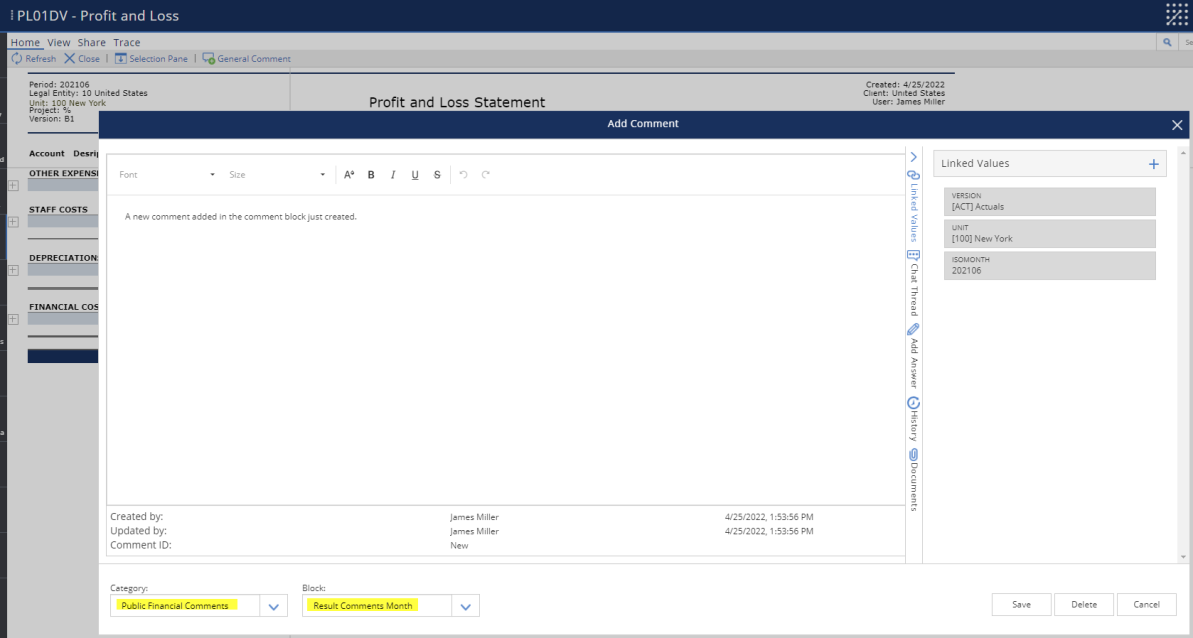Expand the Block dropdown for Result Comments Month

465,605
